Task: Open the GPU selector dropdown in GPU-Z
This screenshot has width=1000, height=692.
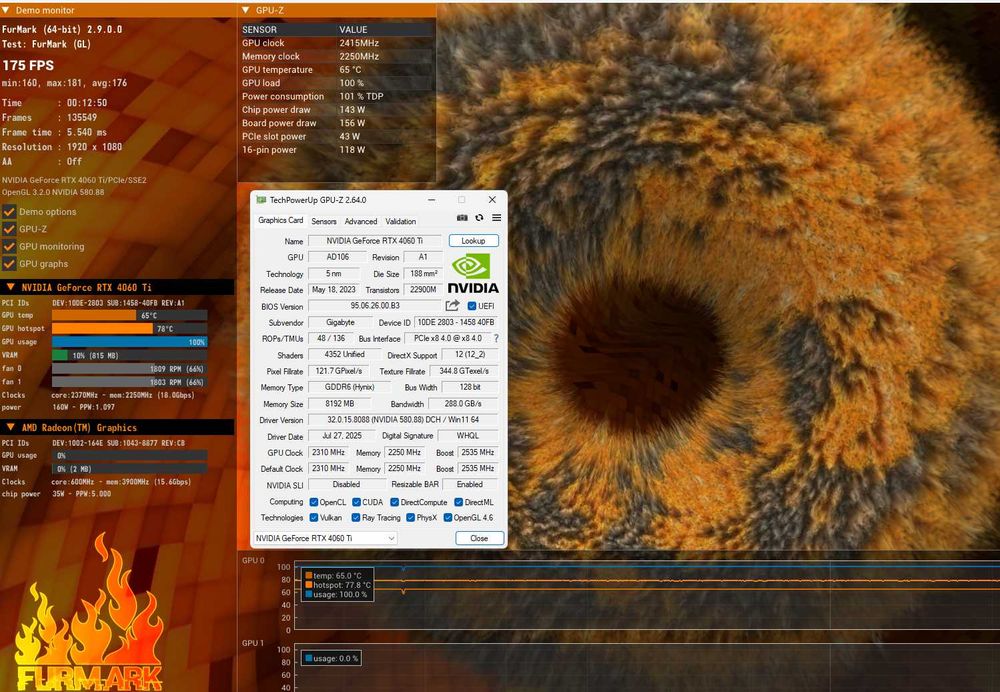Action: [x=325, y=538]
